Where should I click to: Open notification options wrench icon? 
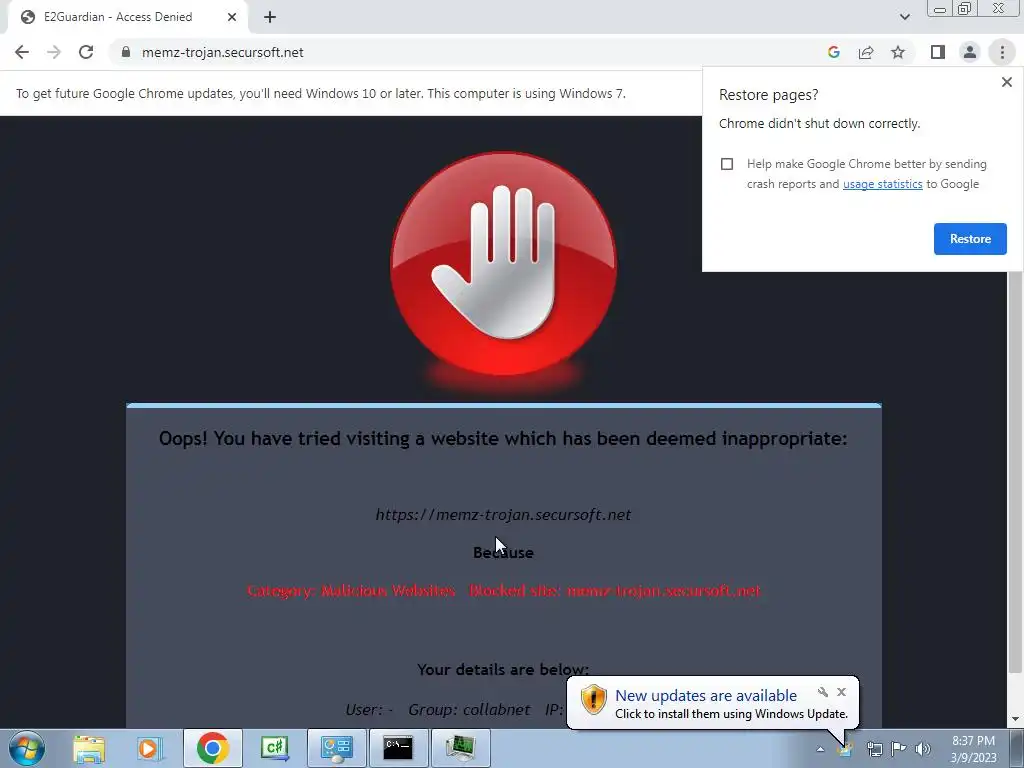[x=823, y=692]
